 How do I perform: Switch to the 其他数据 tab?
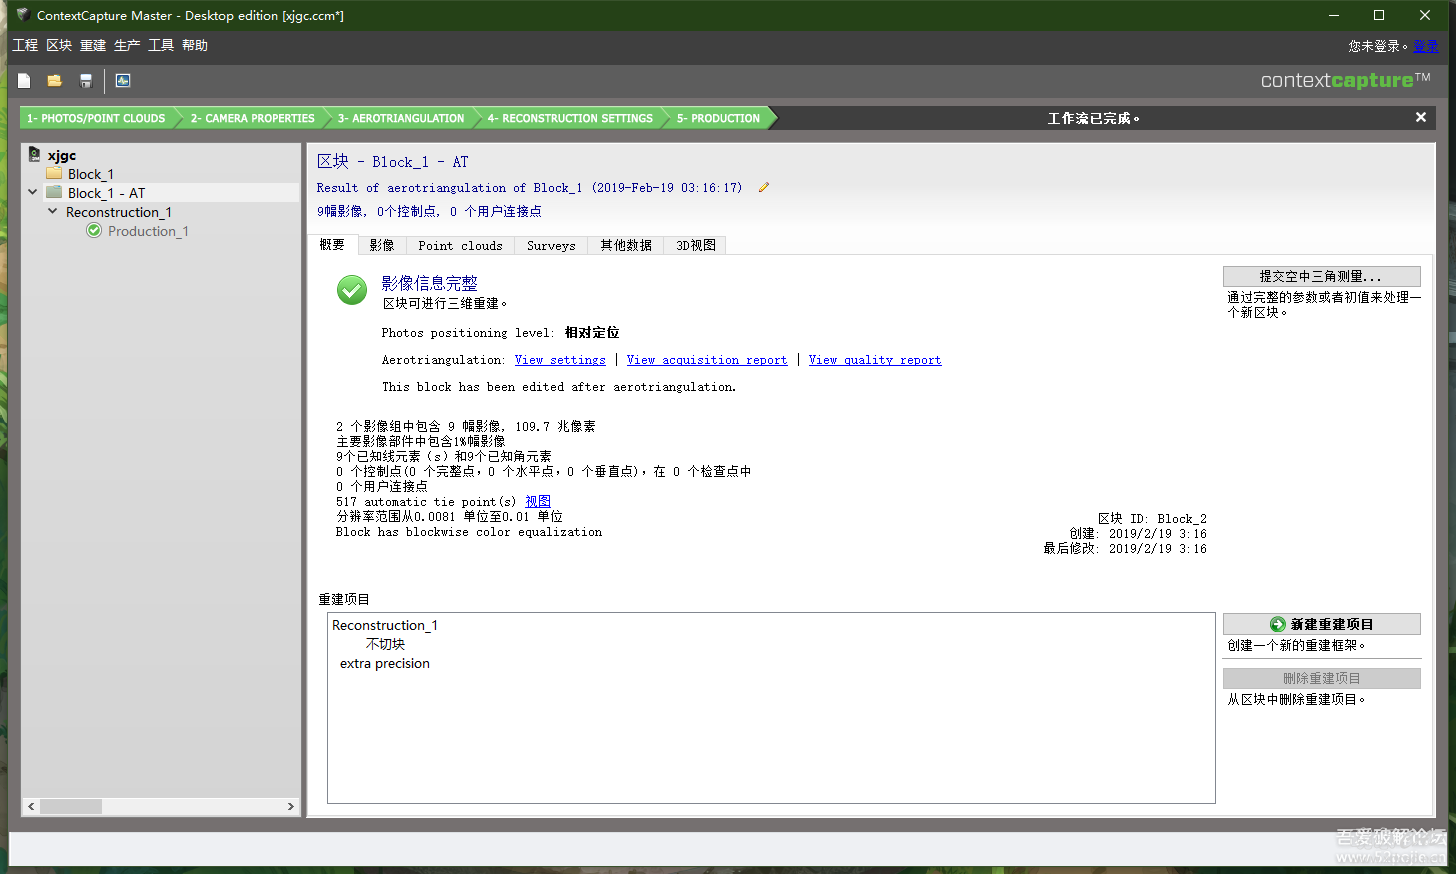626,245
